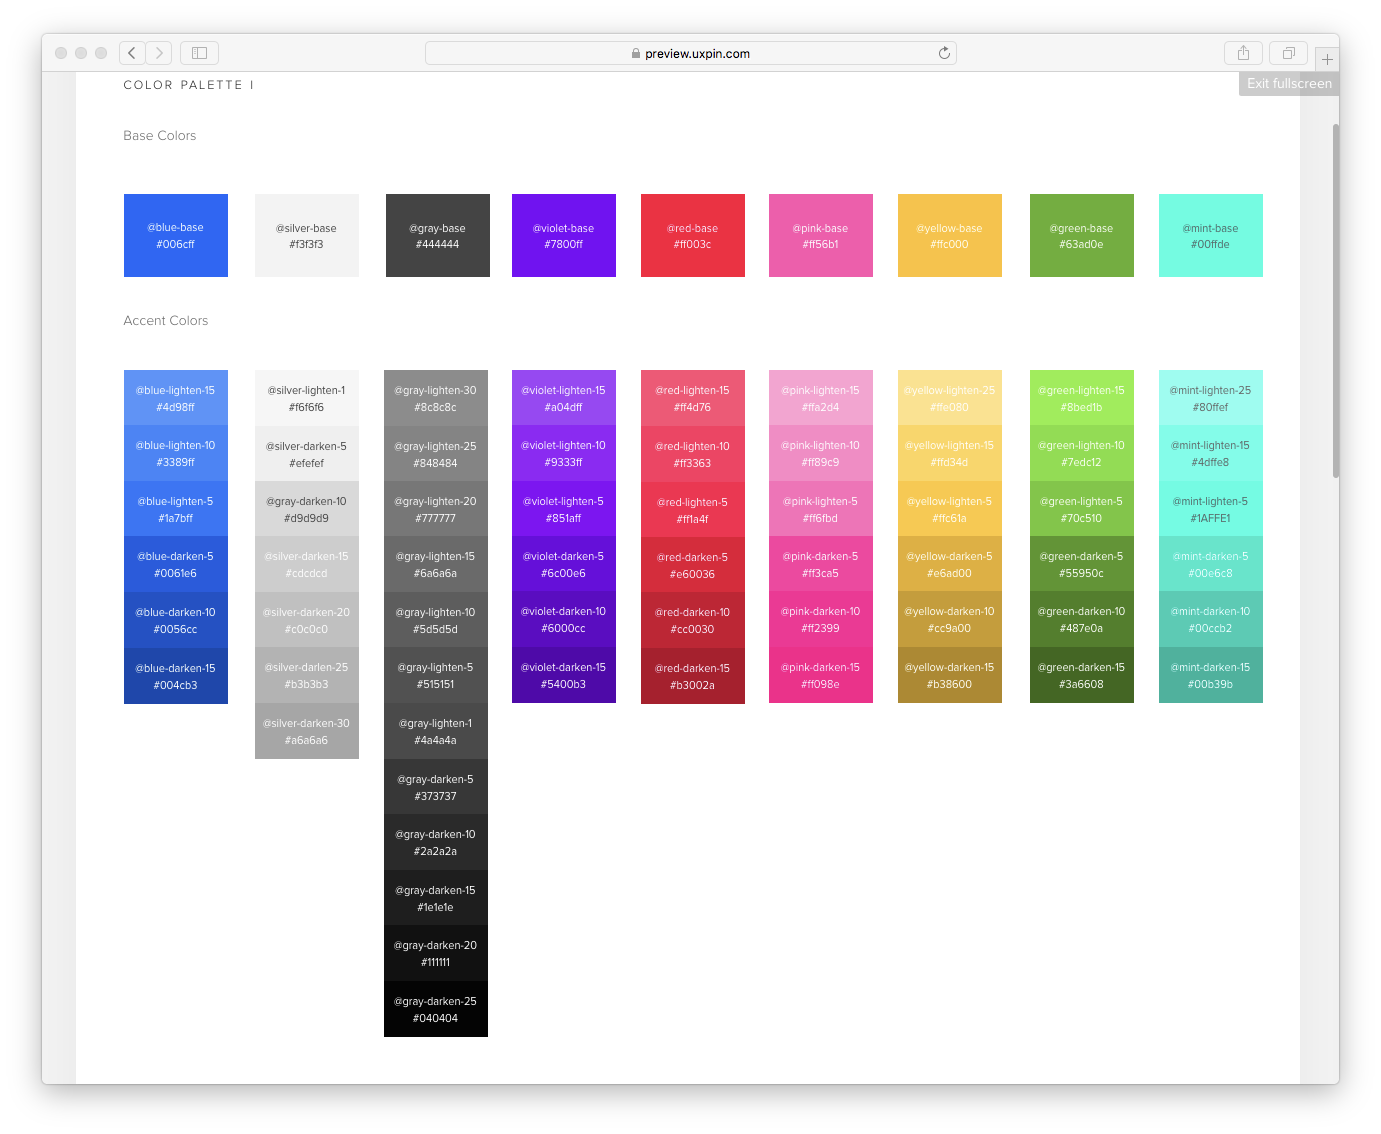The image size is (1381, 1134).
Task: Pick the @violet-base #7800ff swatch
Action: pyautogui.click(x=564, y=236)
